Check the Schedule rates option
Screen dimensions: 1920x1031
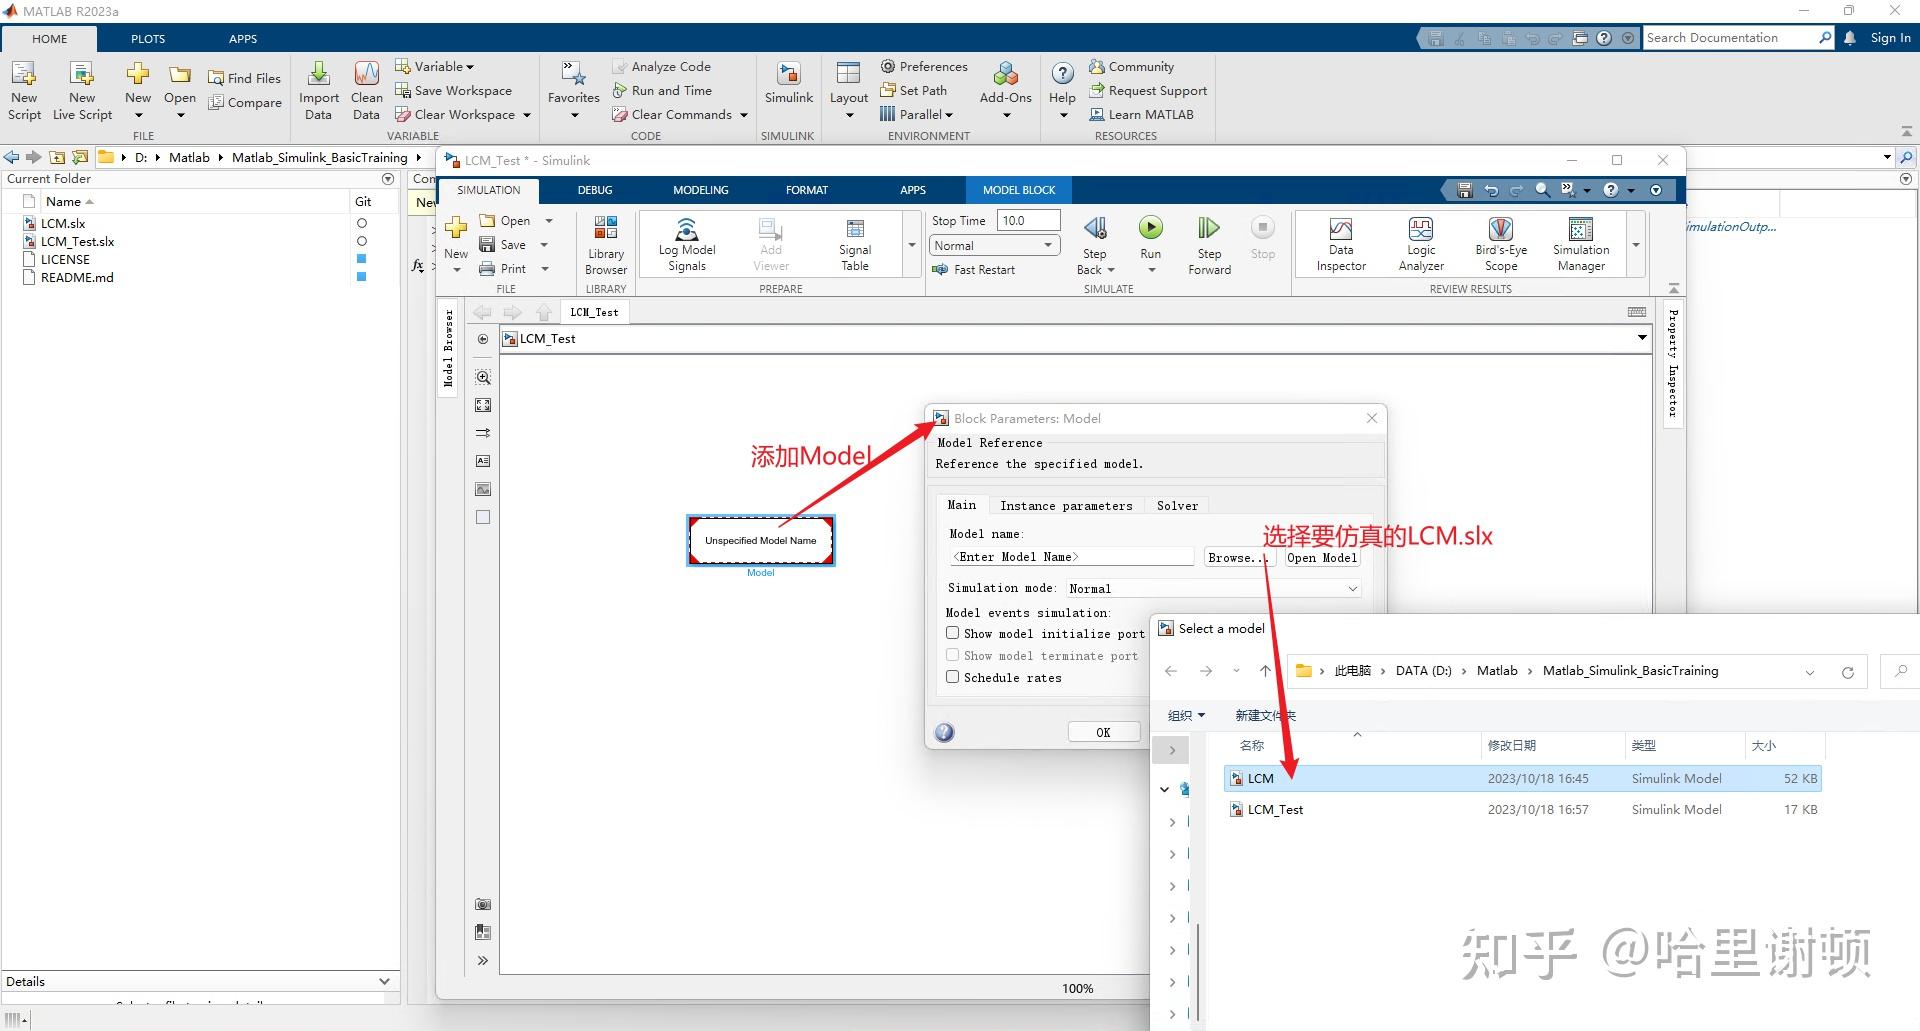953,676
